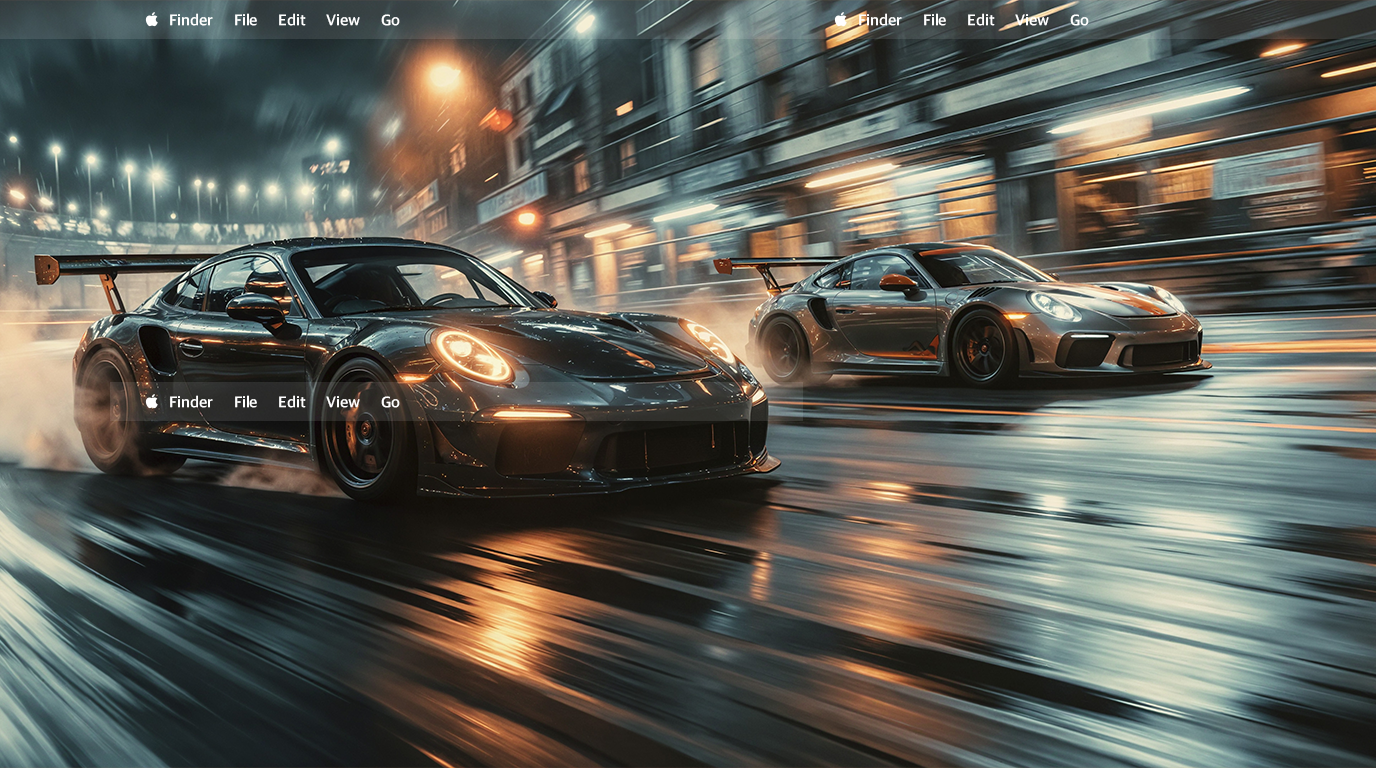Open Apple menu in menu bar over night sky

[x=152, y=20]
